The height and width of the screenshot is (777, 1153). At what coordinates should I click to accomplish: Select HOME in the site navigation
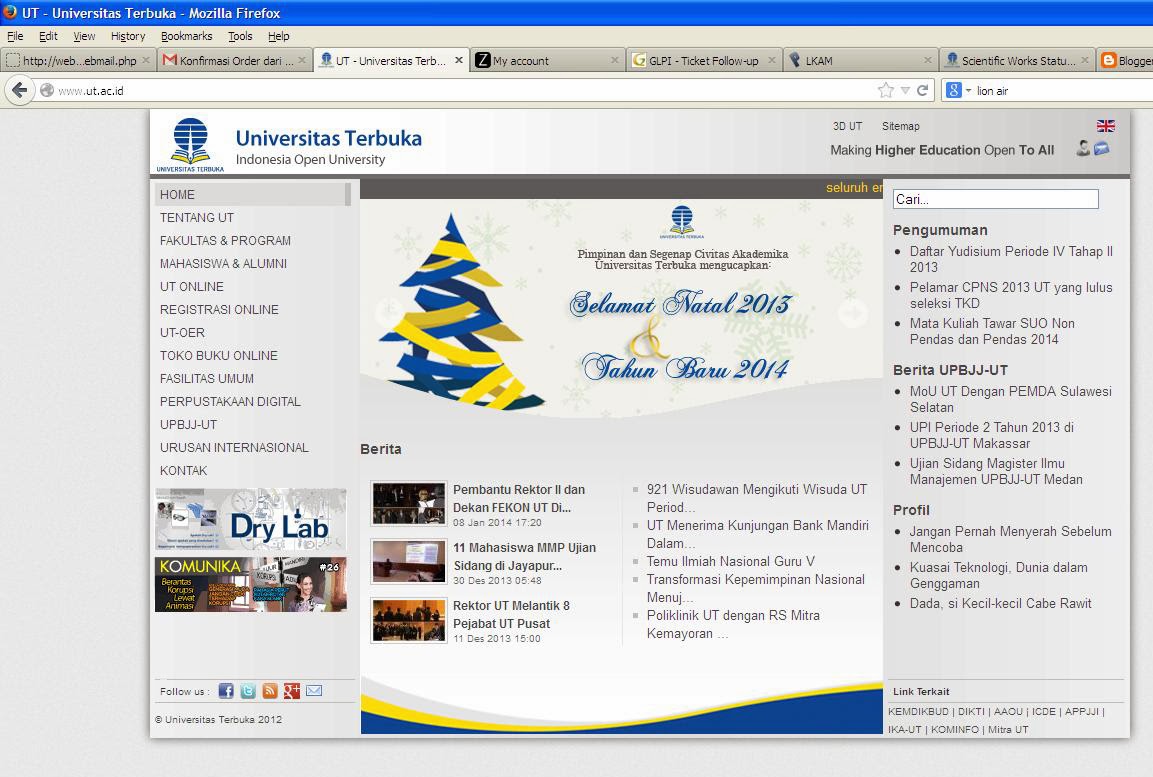coord(253,194)
